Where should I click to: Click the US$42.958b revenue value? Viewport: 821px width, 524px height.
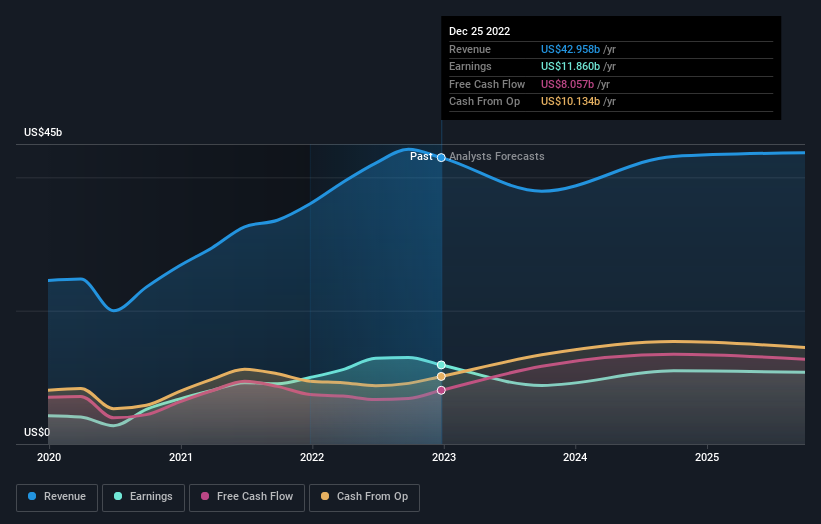point(570,49)
